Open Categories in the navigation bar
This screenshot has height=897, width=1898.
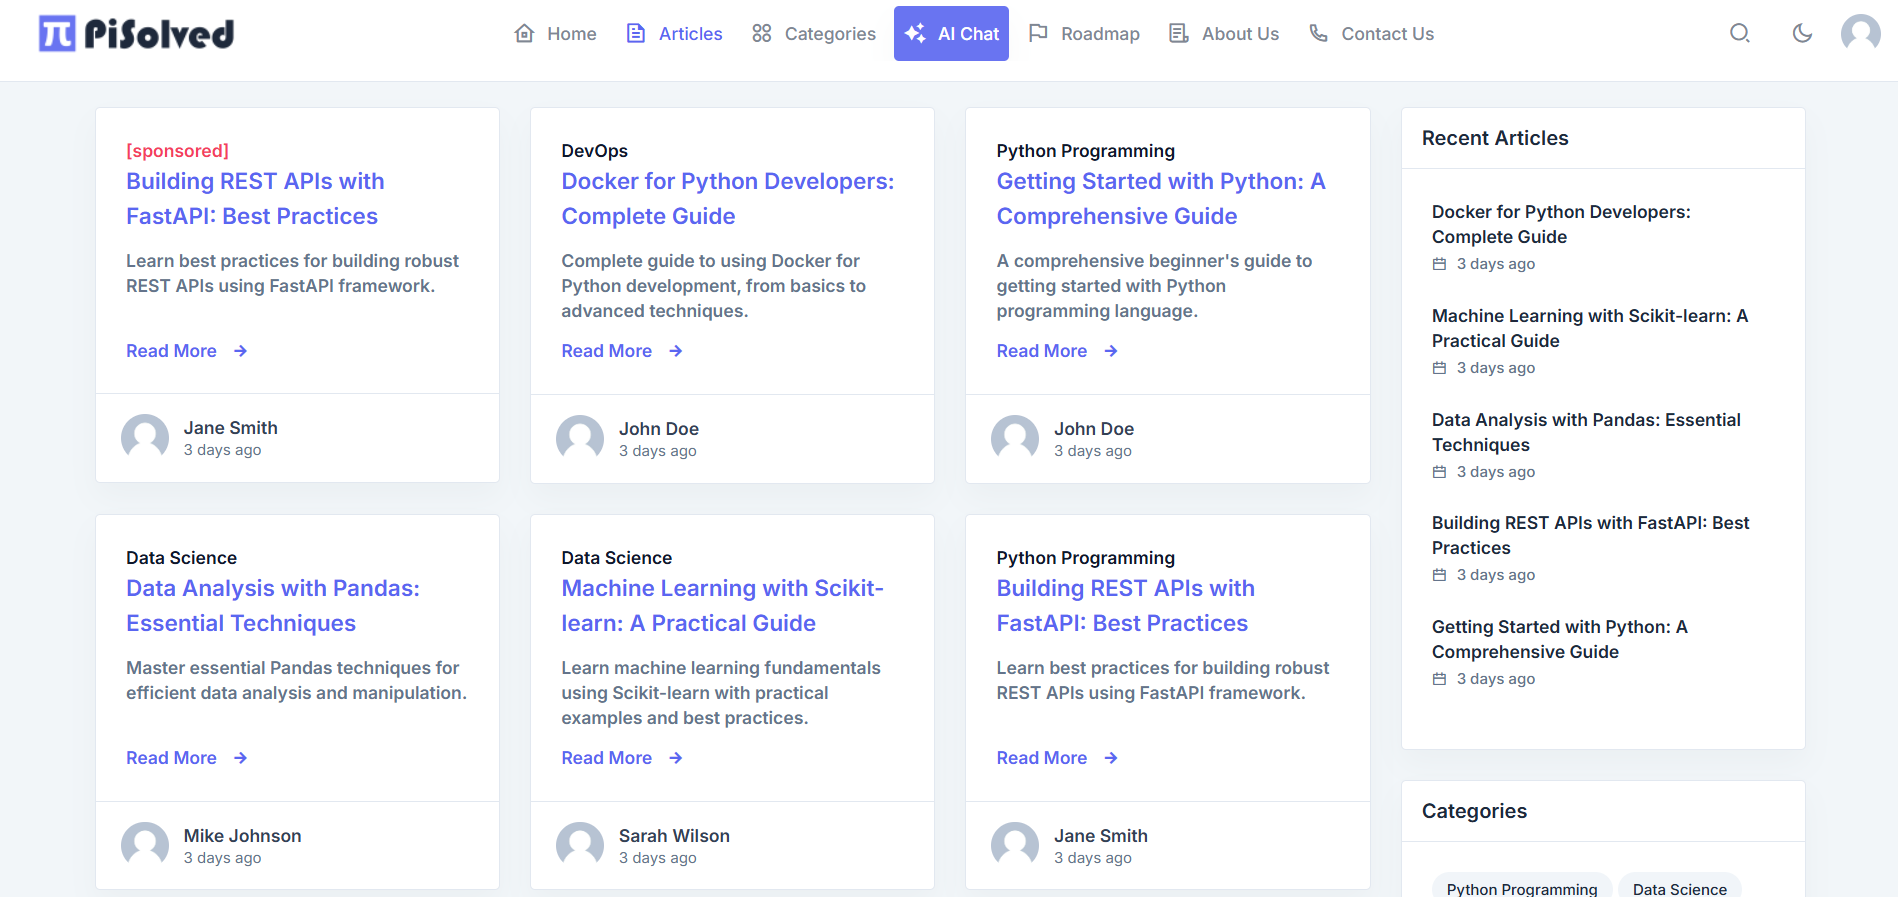(x=814, y=34)
